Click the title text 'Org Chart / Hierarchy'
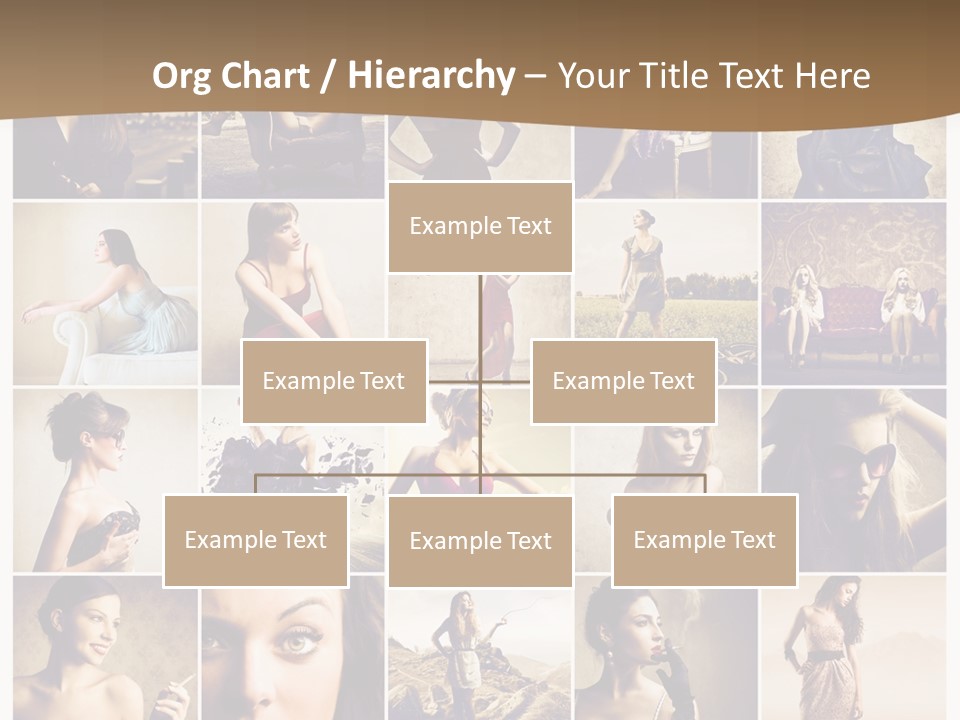 (x=332, y=76)
